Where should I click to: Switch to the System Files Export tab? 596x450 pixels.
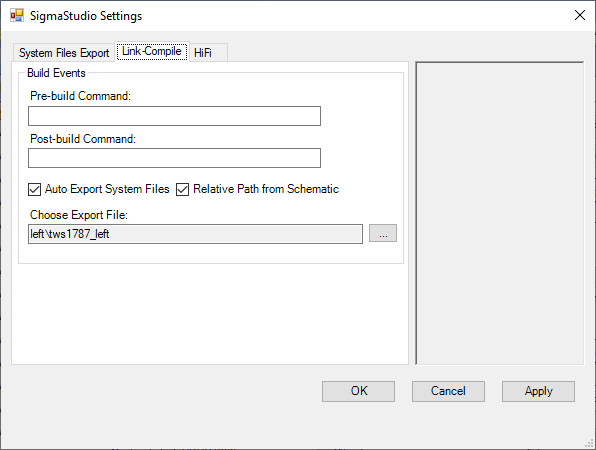tap(64, 53)
